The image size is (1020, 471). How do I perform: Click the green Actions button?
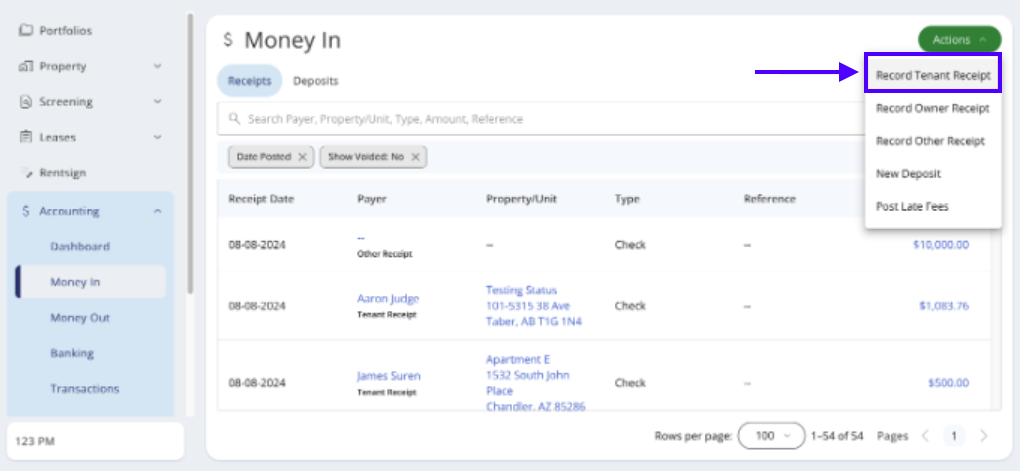958,40
